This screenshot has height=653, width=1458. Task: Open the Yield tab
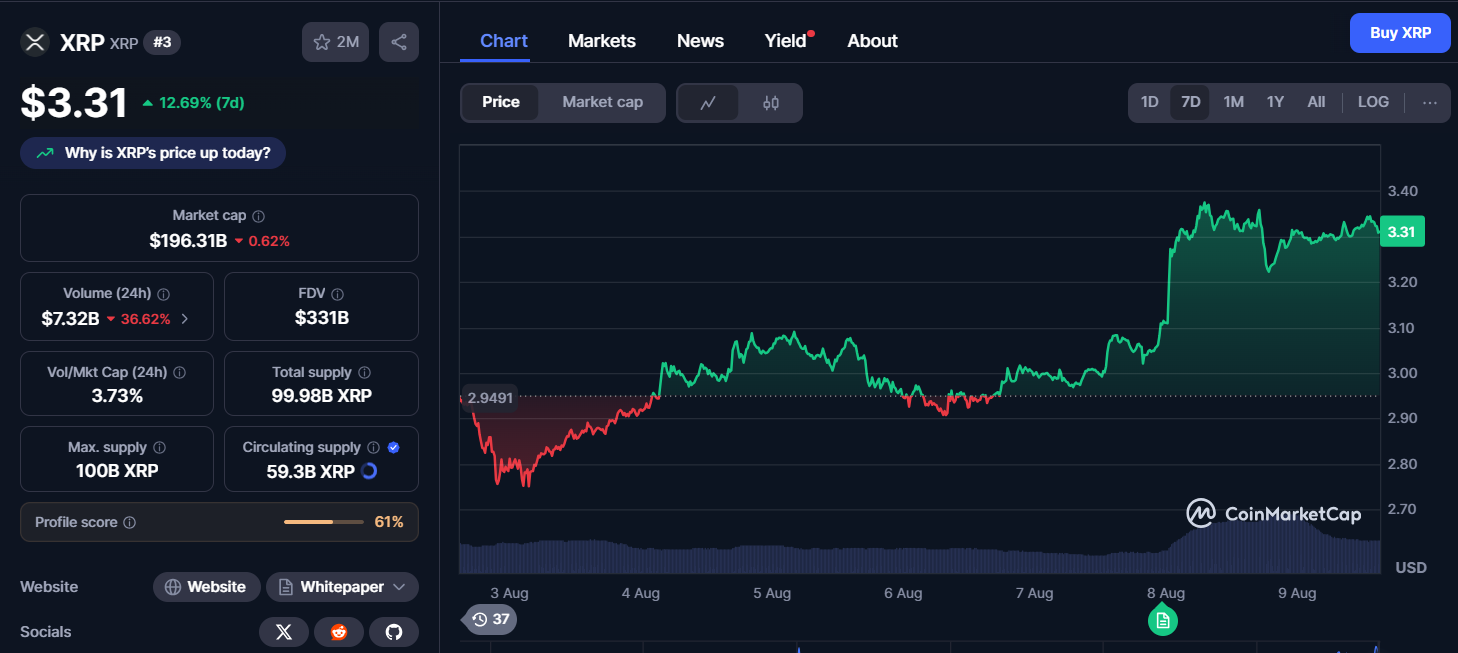(786, 41)
